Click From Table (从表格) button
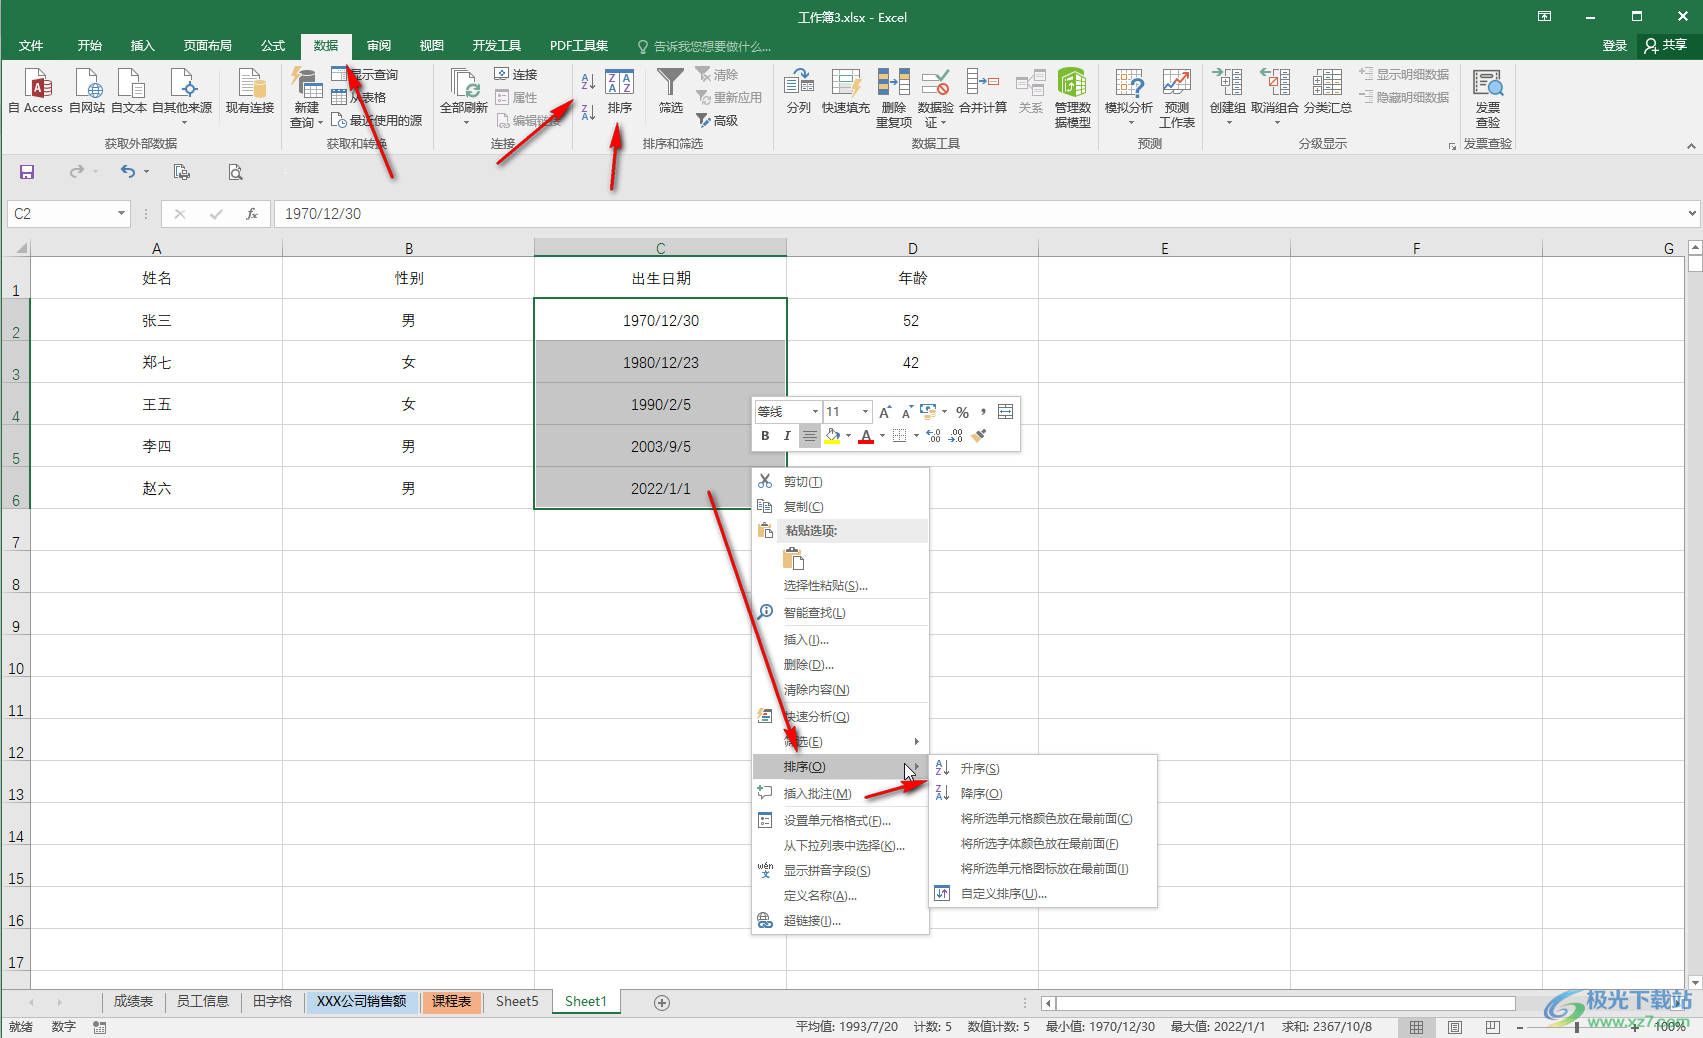The image size is (1703, 1038). 359,97
